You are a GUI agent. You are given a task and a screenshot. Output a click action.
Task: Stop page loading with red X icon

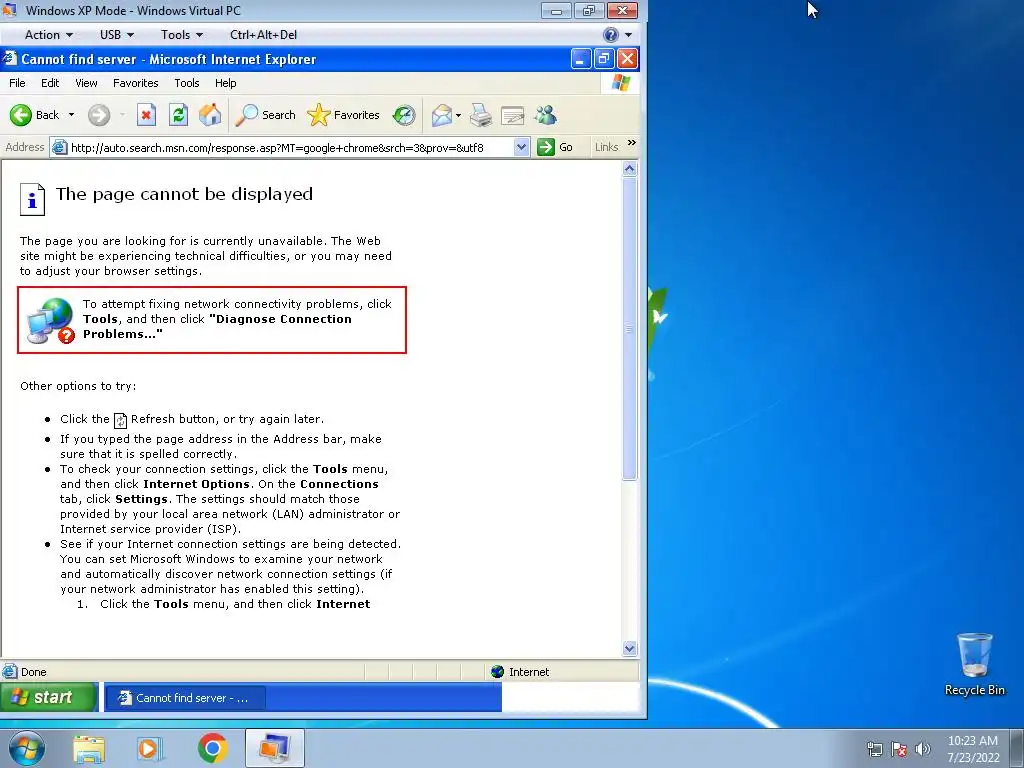tap(146, 115)
